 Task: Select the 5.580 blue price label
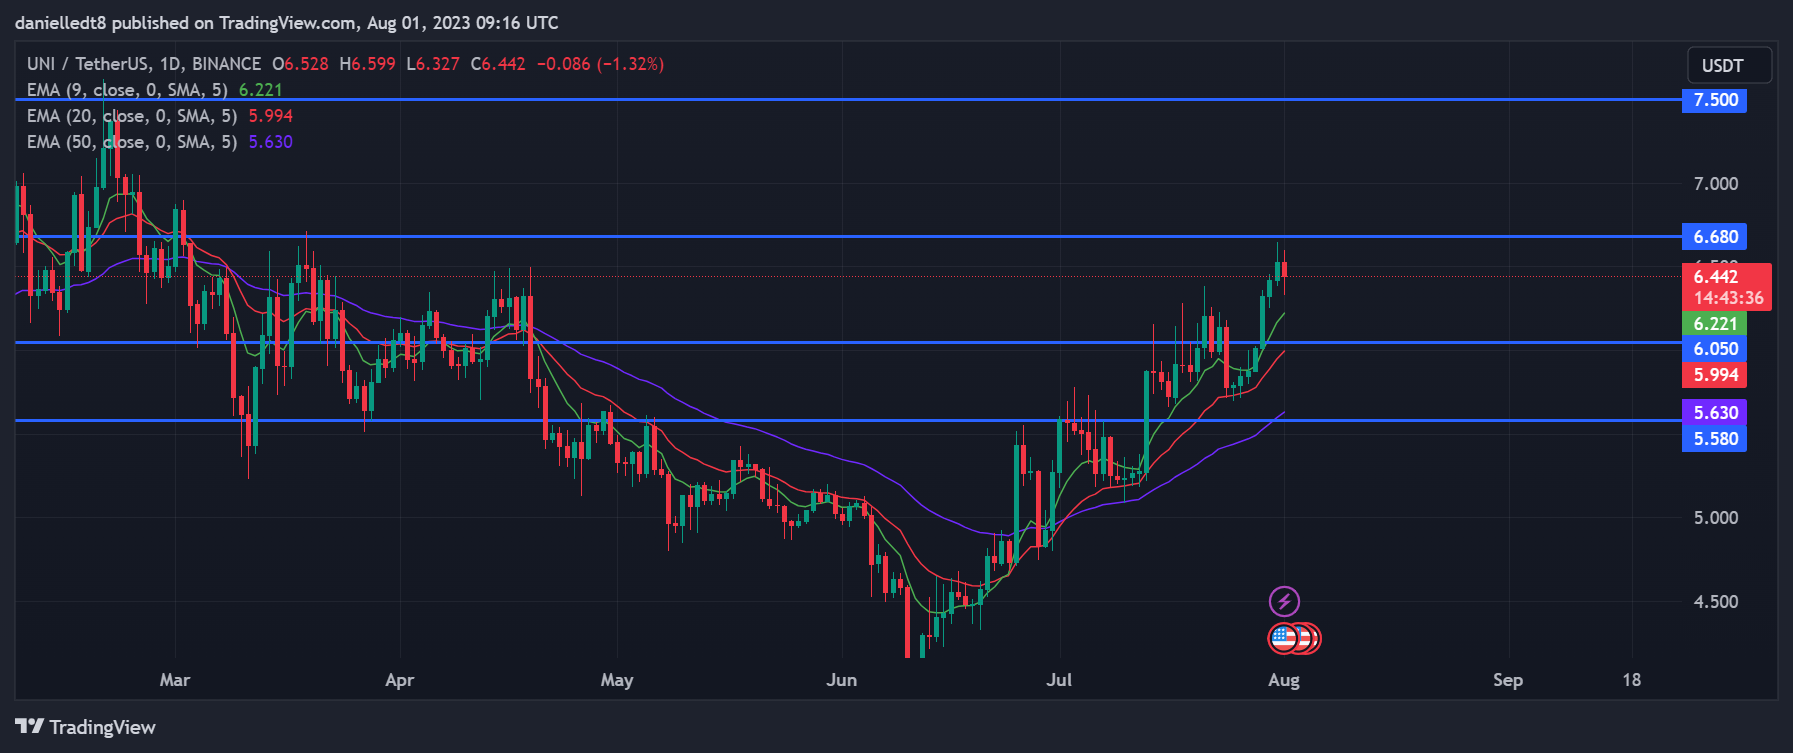1714,439
